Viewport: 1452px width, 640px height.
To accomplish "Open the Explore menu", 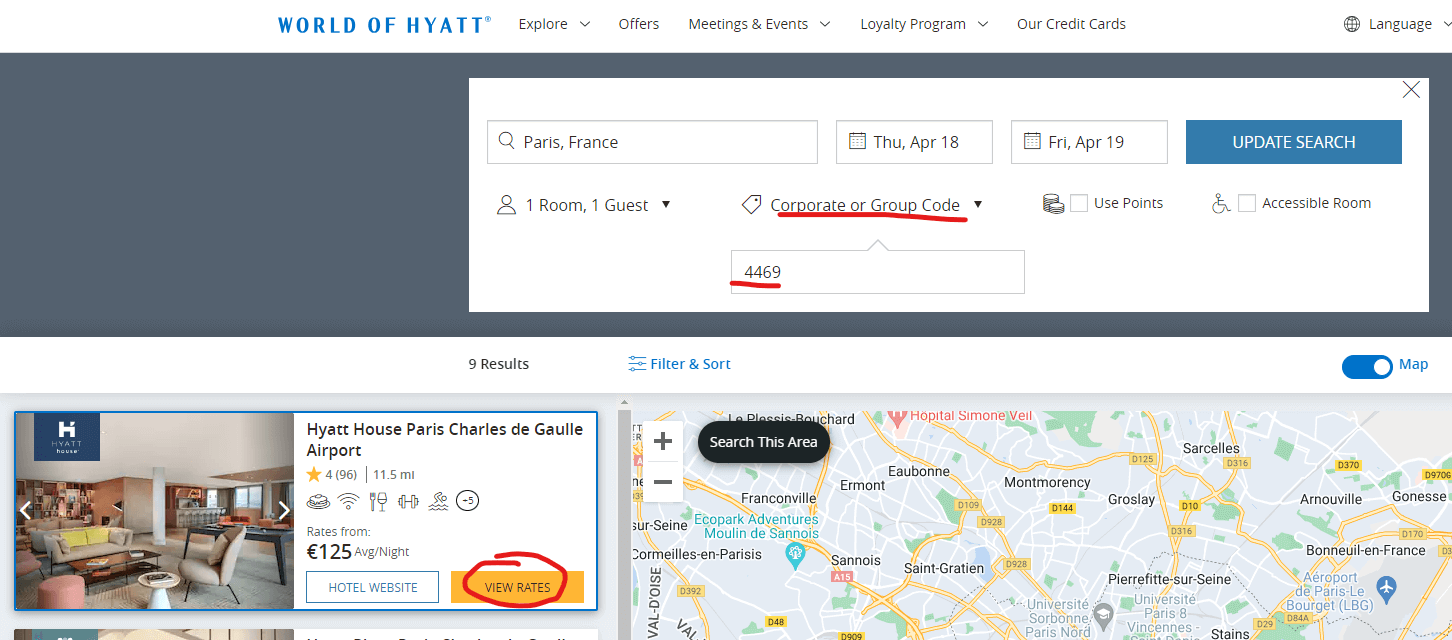I will click(554, 24).
